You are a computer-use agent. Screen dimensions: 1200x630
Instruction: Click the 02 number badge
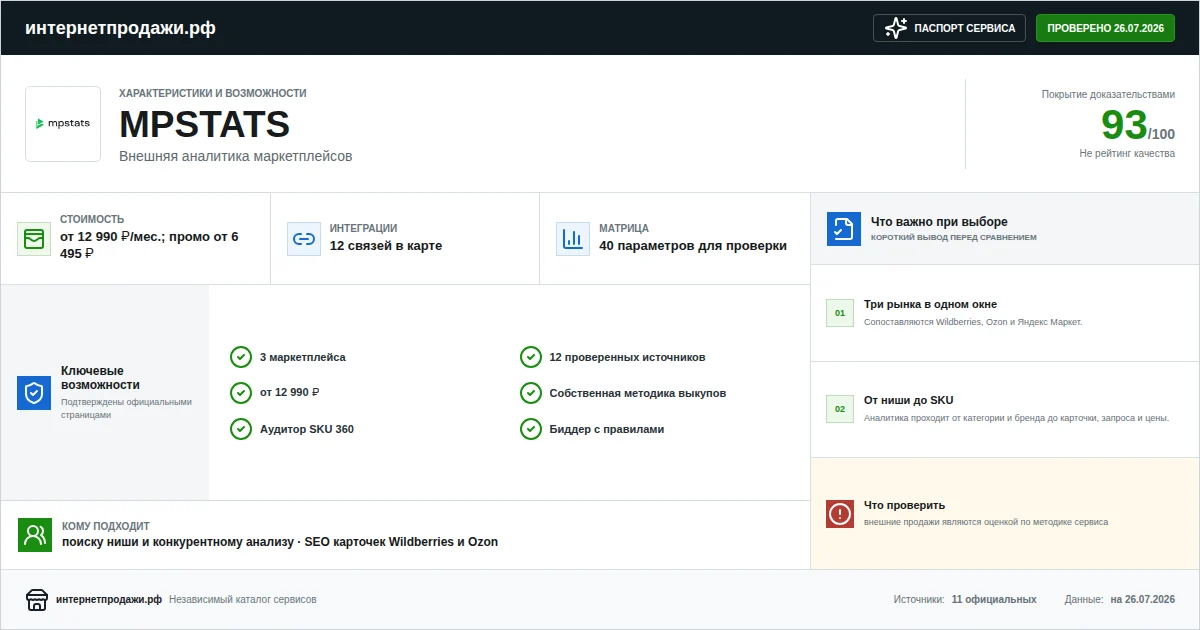click(x=840, y=409)
